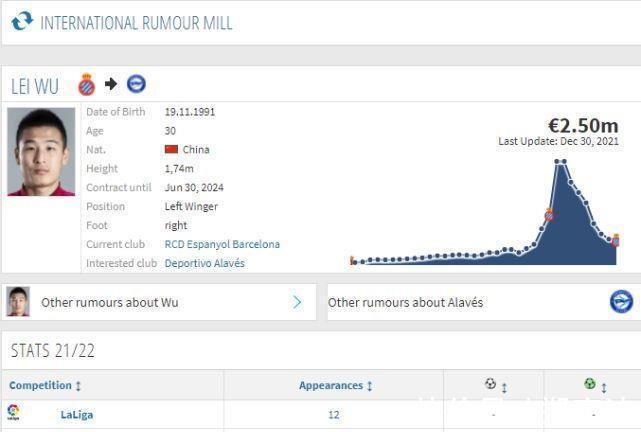Click the Alavés crest in rumours box
The image size is (641, 432).
[x=621, y=302]
